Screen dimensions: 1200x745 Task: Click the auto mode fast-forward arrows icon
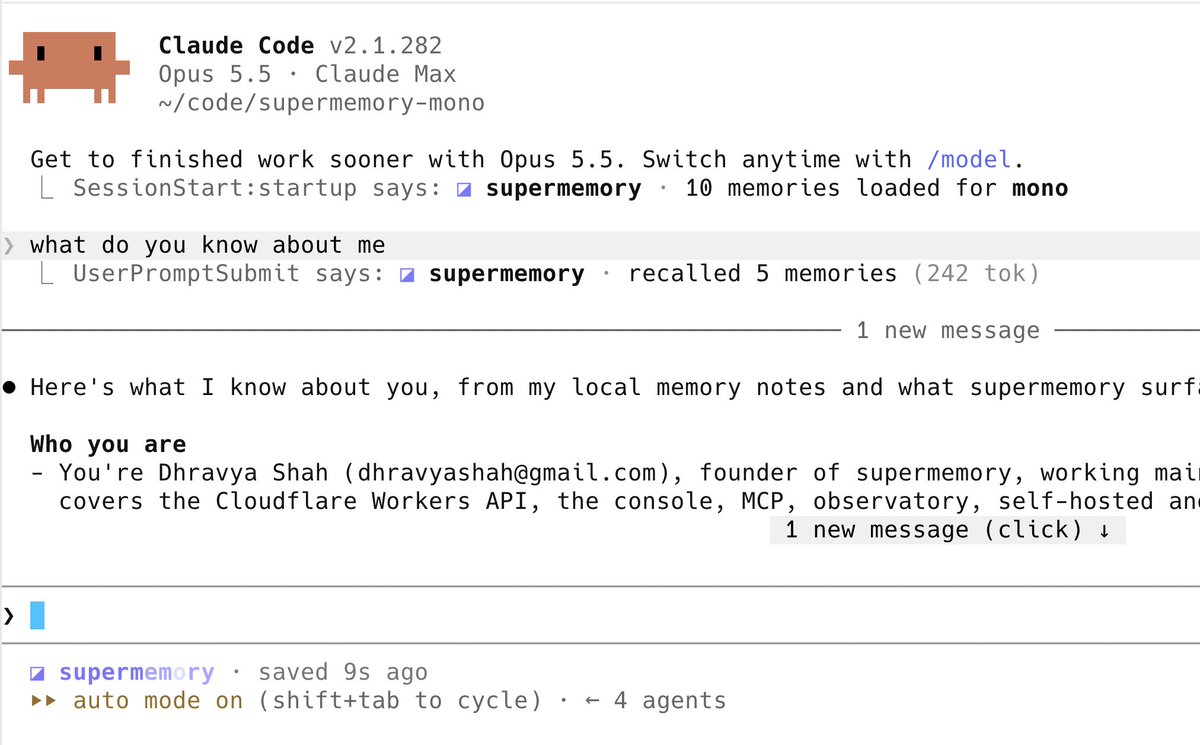click(x=43, y=701)
